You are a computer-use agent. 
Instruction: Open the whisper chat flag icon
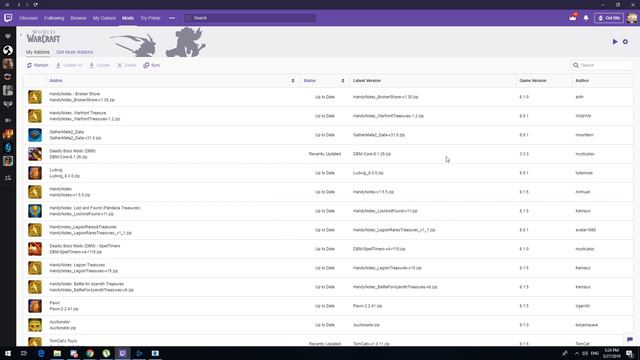(630, 340)
